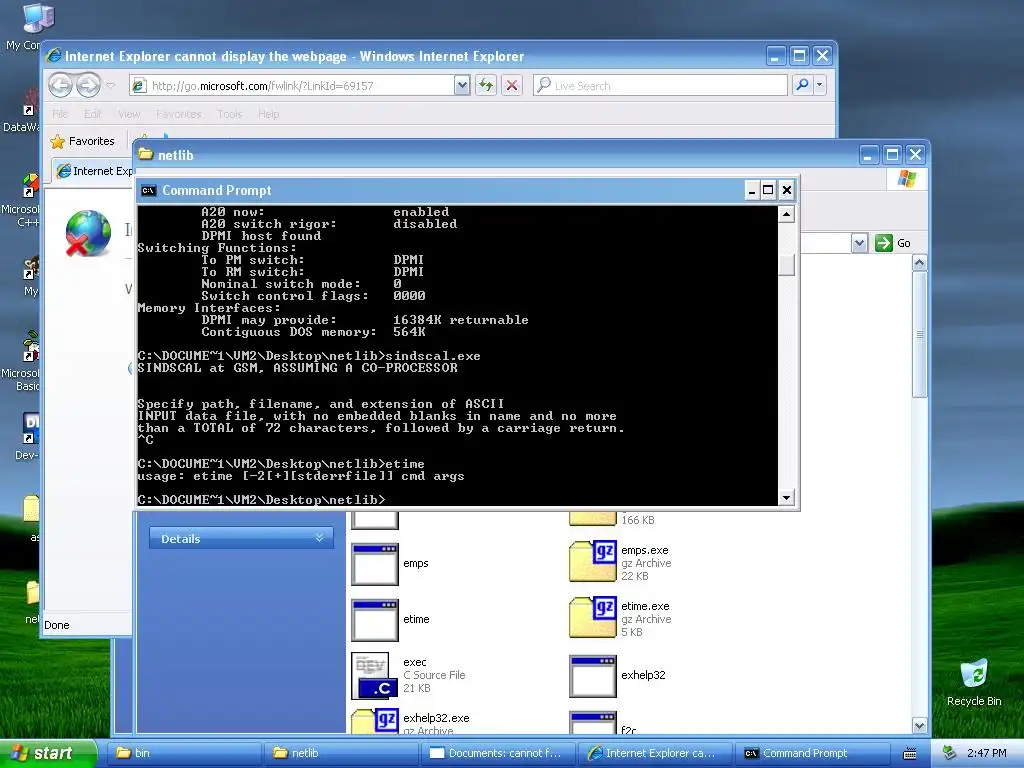
Task: Select the etime application icon
Action: 375,620
